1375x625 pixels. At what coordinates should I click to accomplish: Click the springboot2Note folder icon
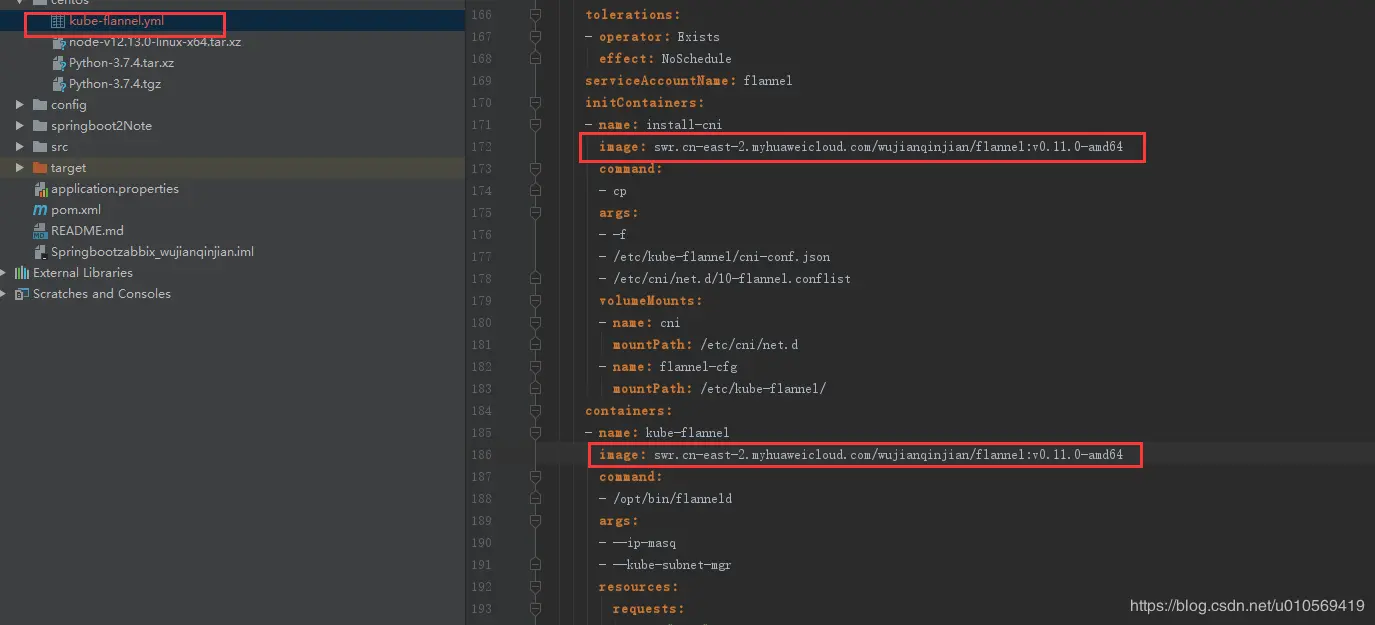tap(40, 126)
